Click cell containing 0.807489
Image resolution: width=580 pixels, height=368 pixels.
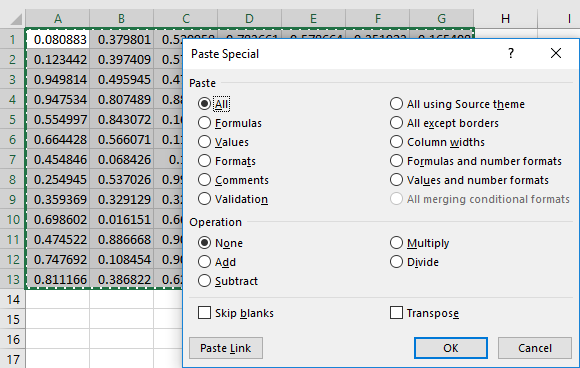122,99
